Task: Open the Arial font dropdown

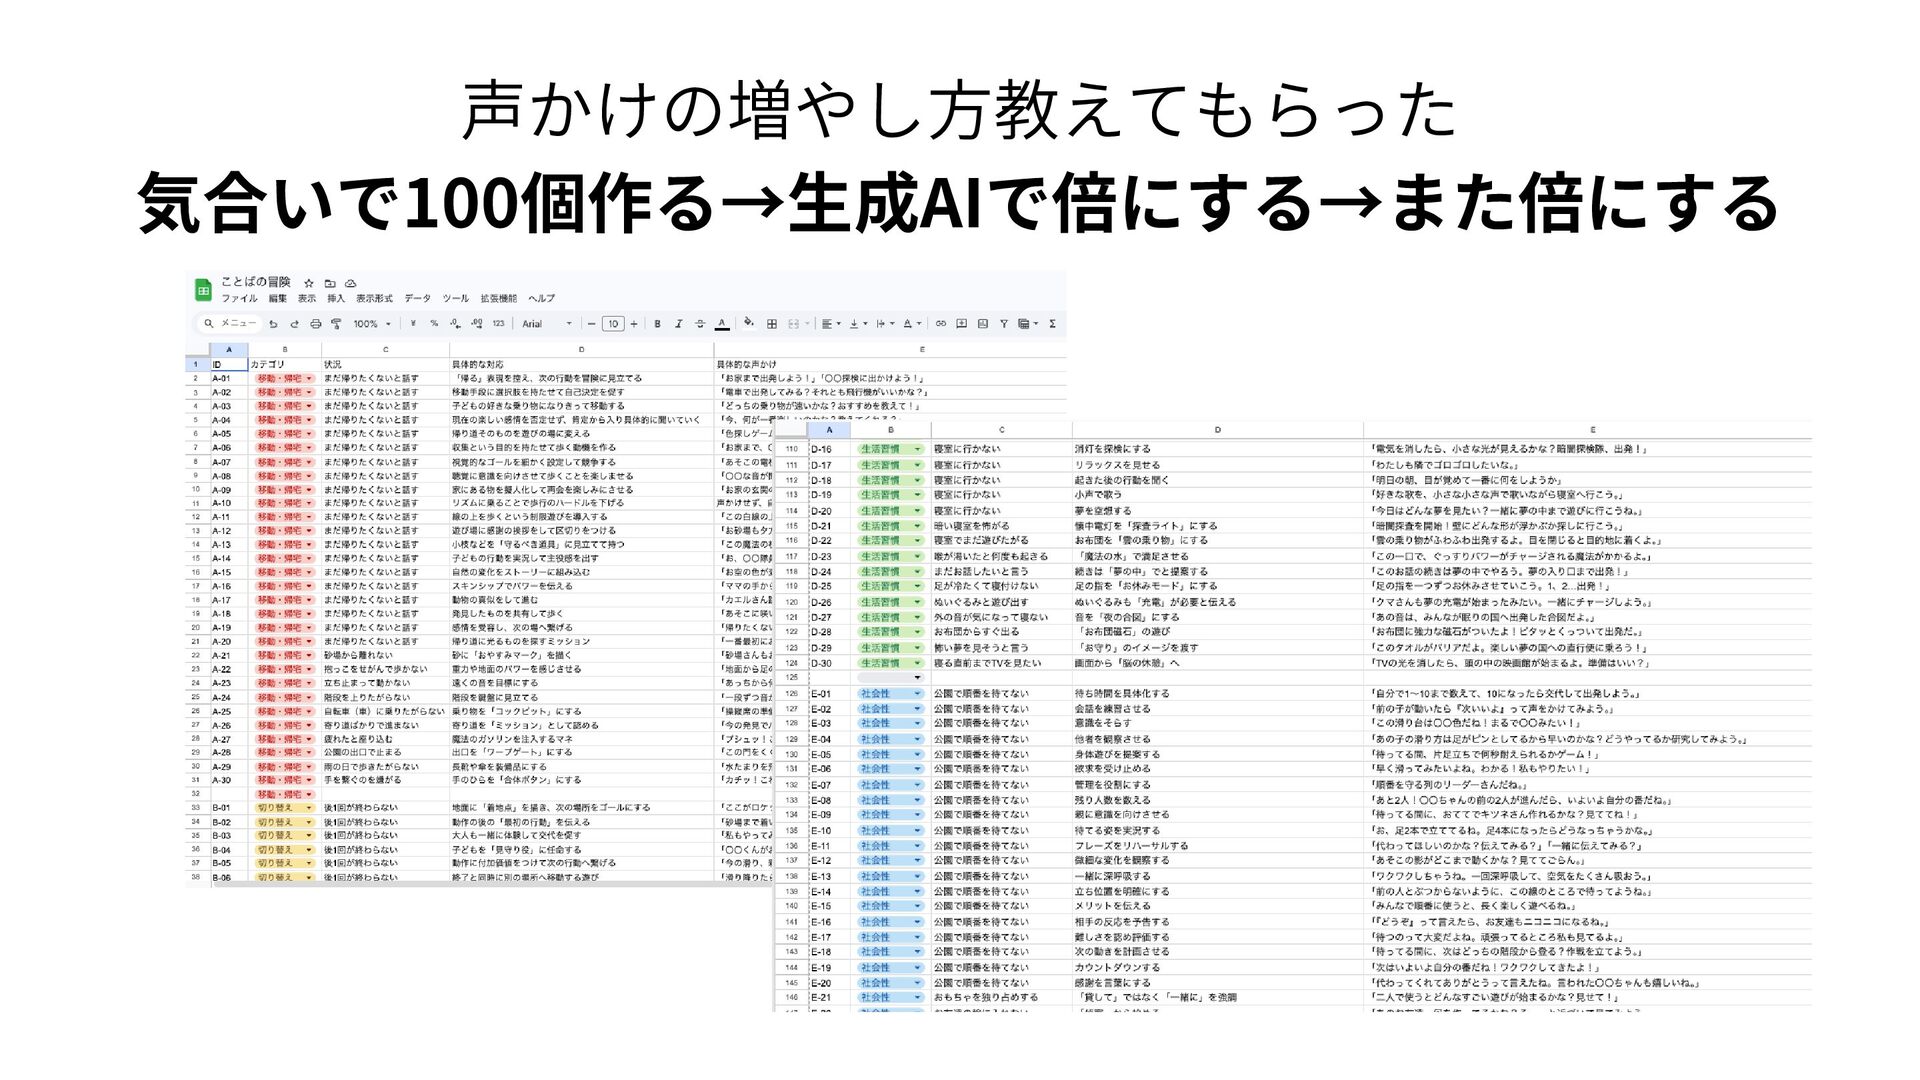Action: (546, 324)
